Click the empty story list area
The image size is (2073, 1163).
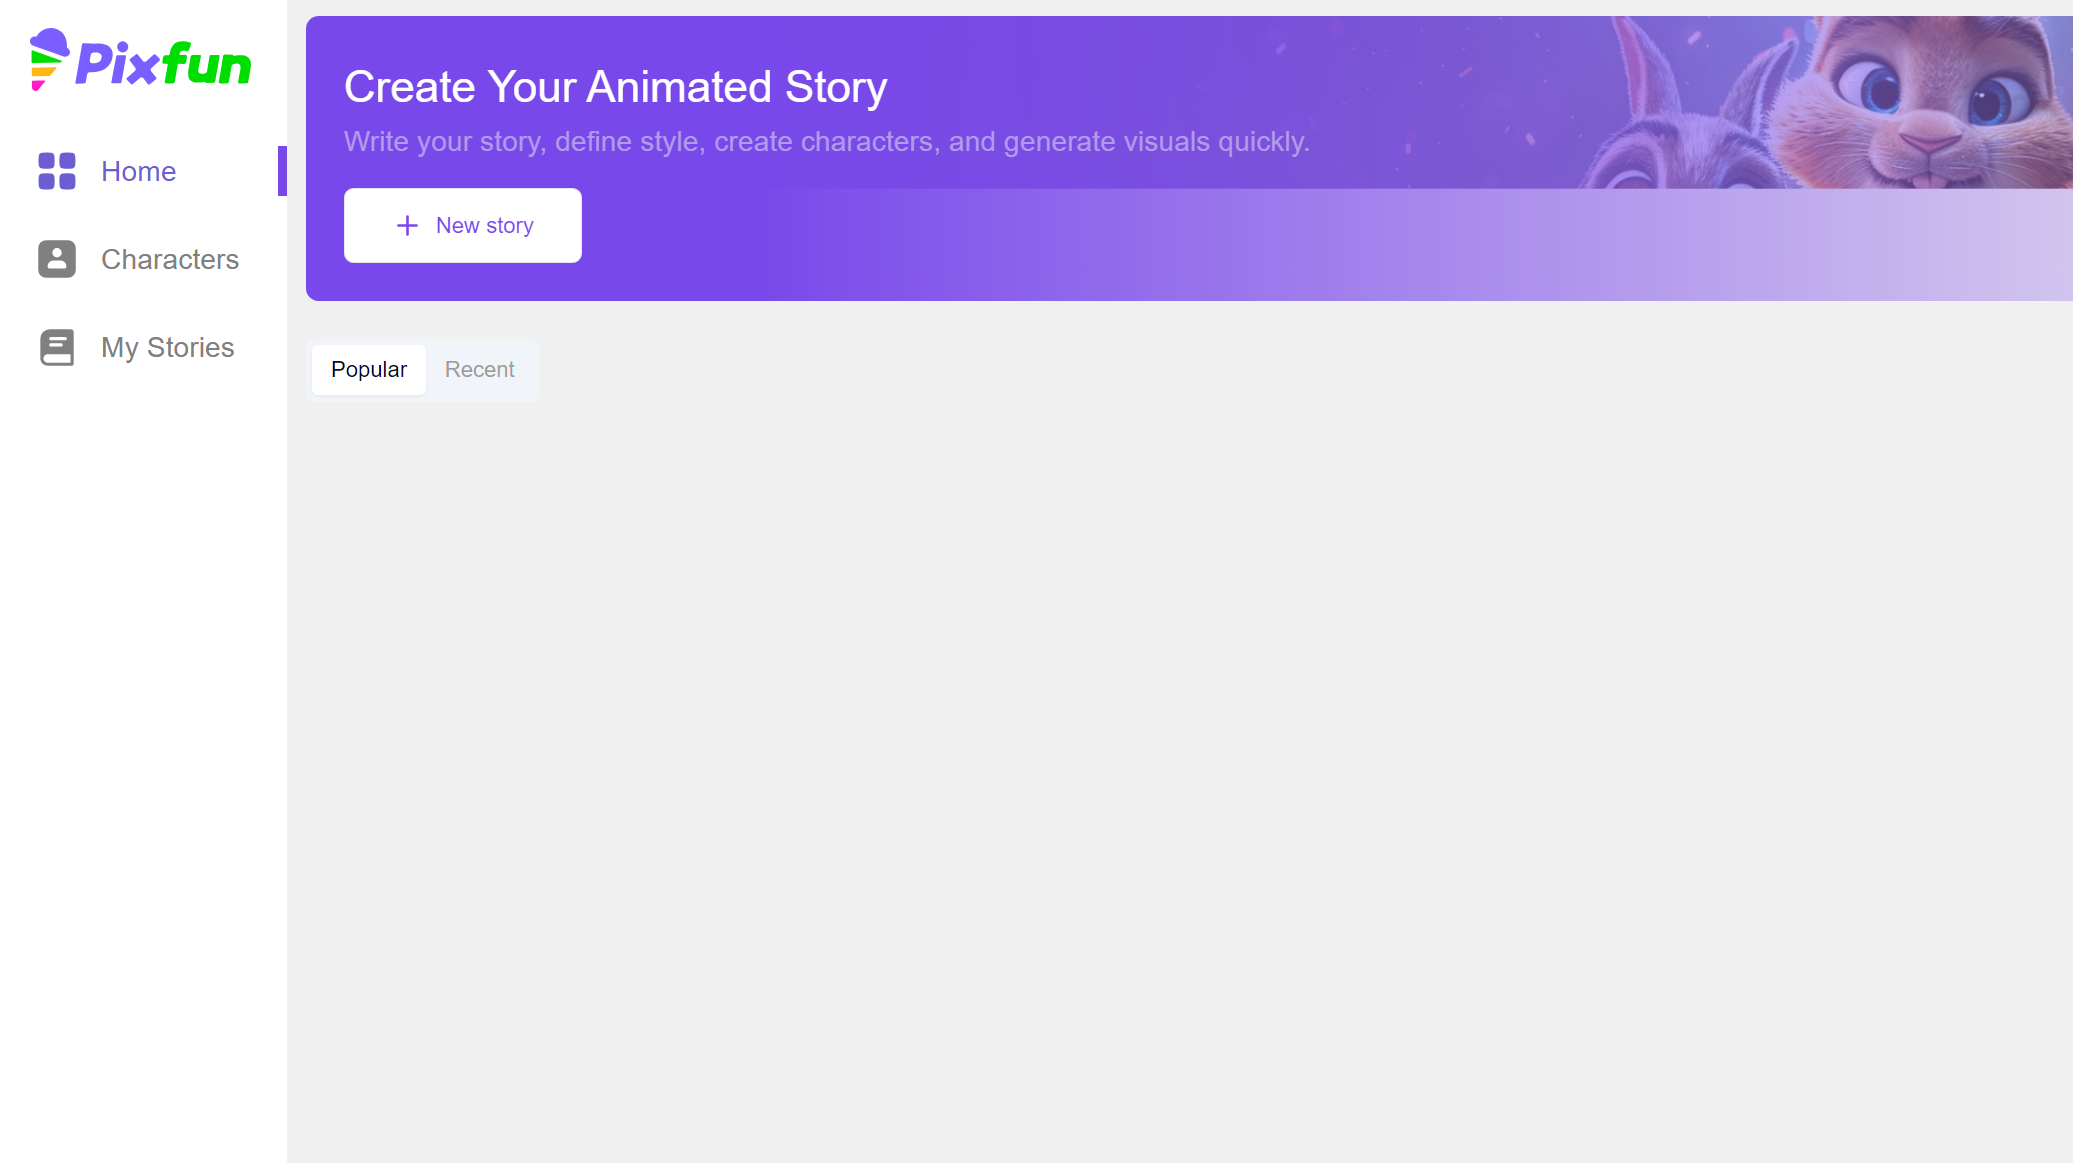pos(1180,750)
